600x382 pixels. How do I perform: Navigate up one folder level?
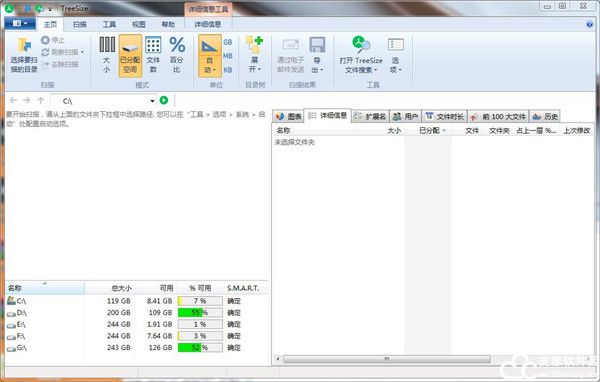41,100
